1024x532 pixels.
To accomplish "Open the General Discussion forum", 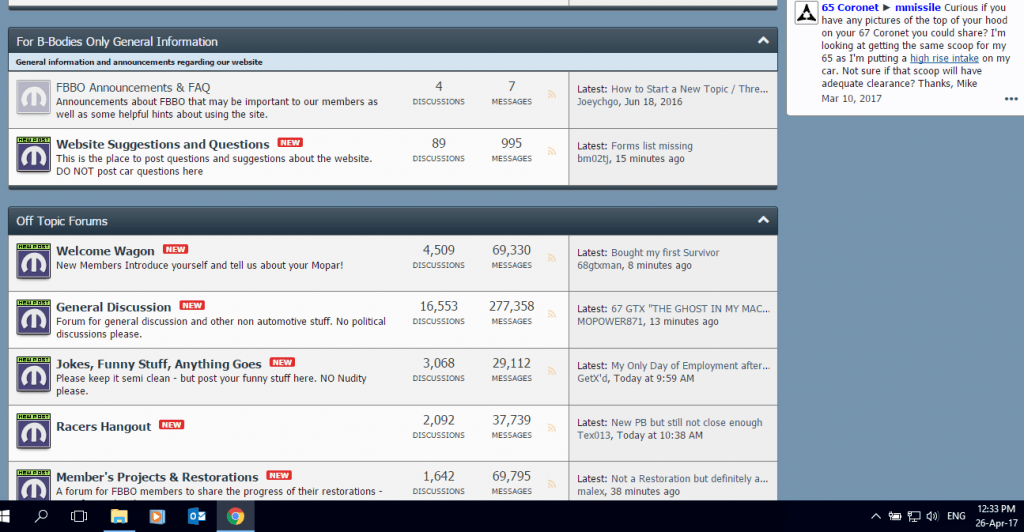I will 114,307.
